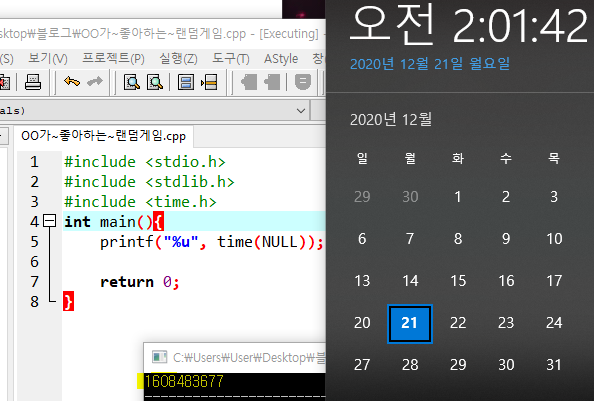Click the 화 weekday header in calendar
This screenshot has height=401, width=594.
[458, 158]
